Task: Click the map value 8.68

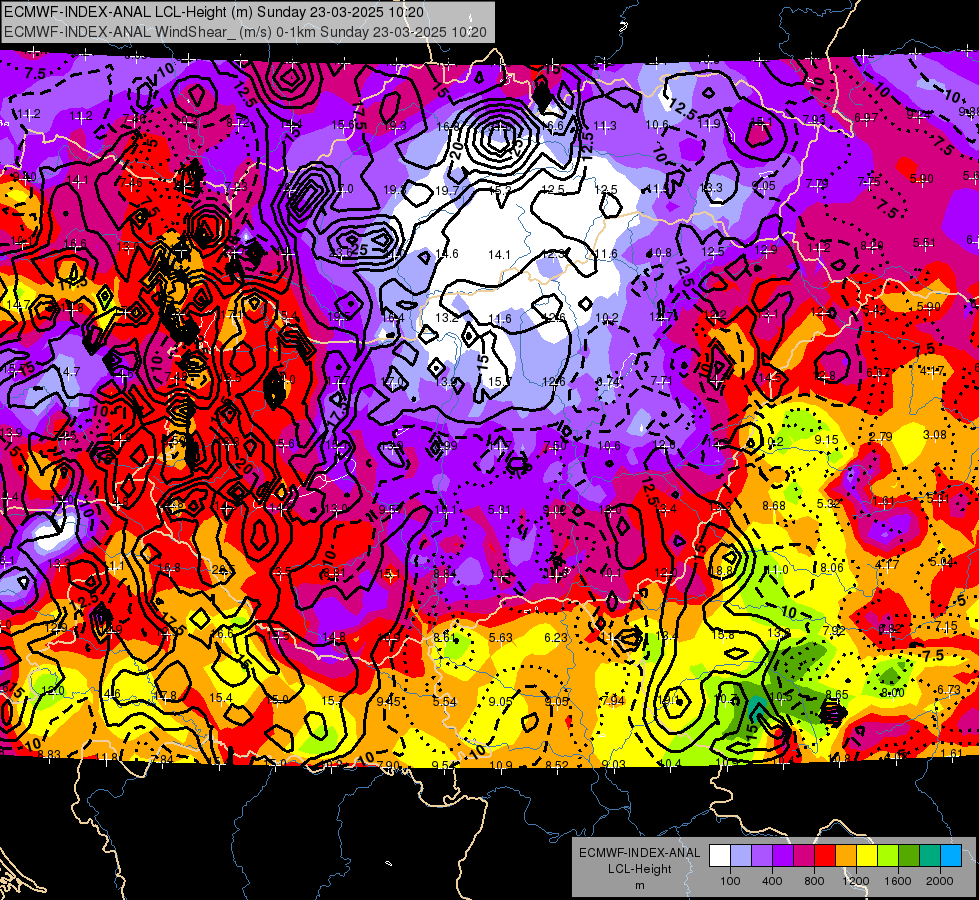Action: (774, 505)
